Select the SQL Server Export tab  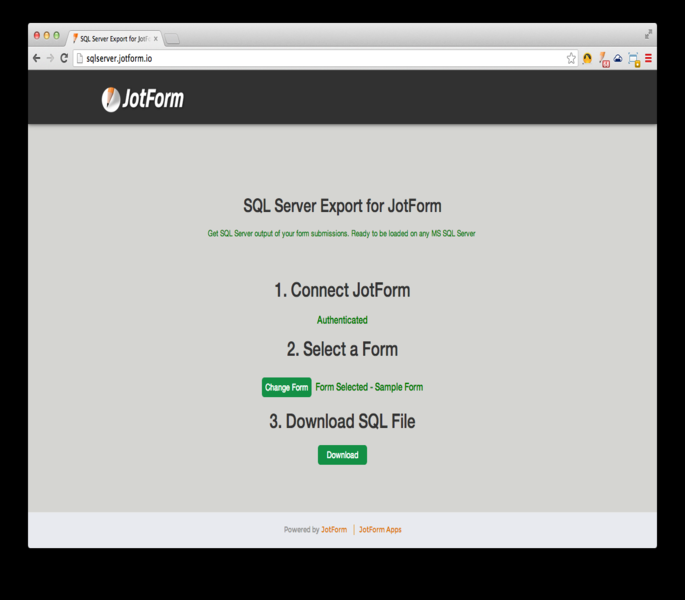tap(112, 38)
